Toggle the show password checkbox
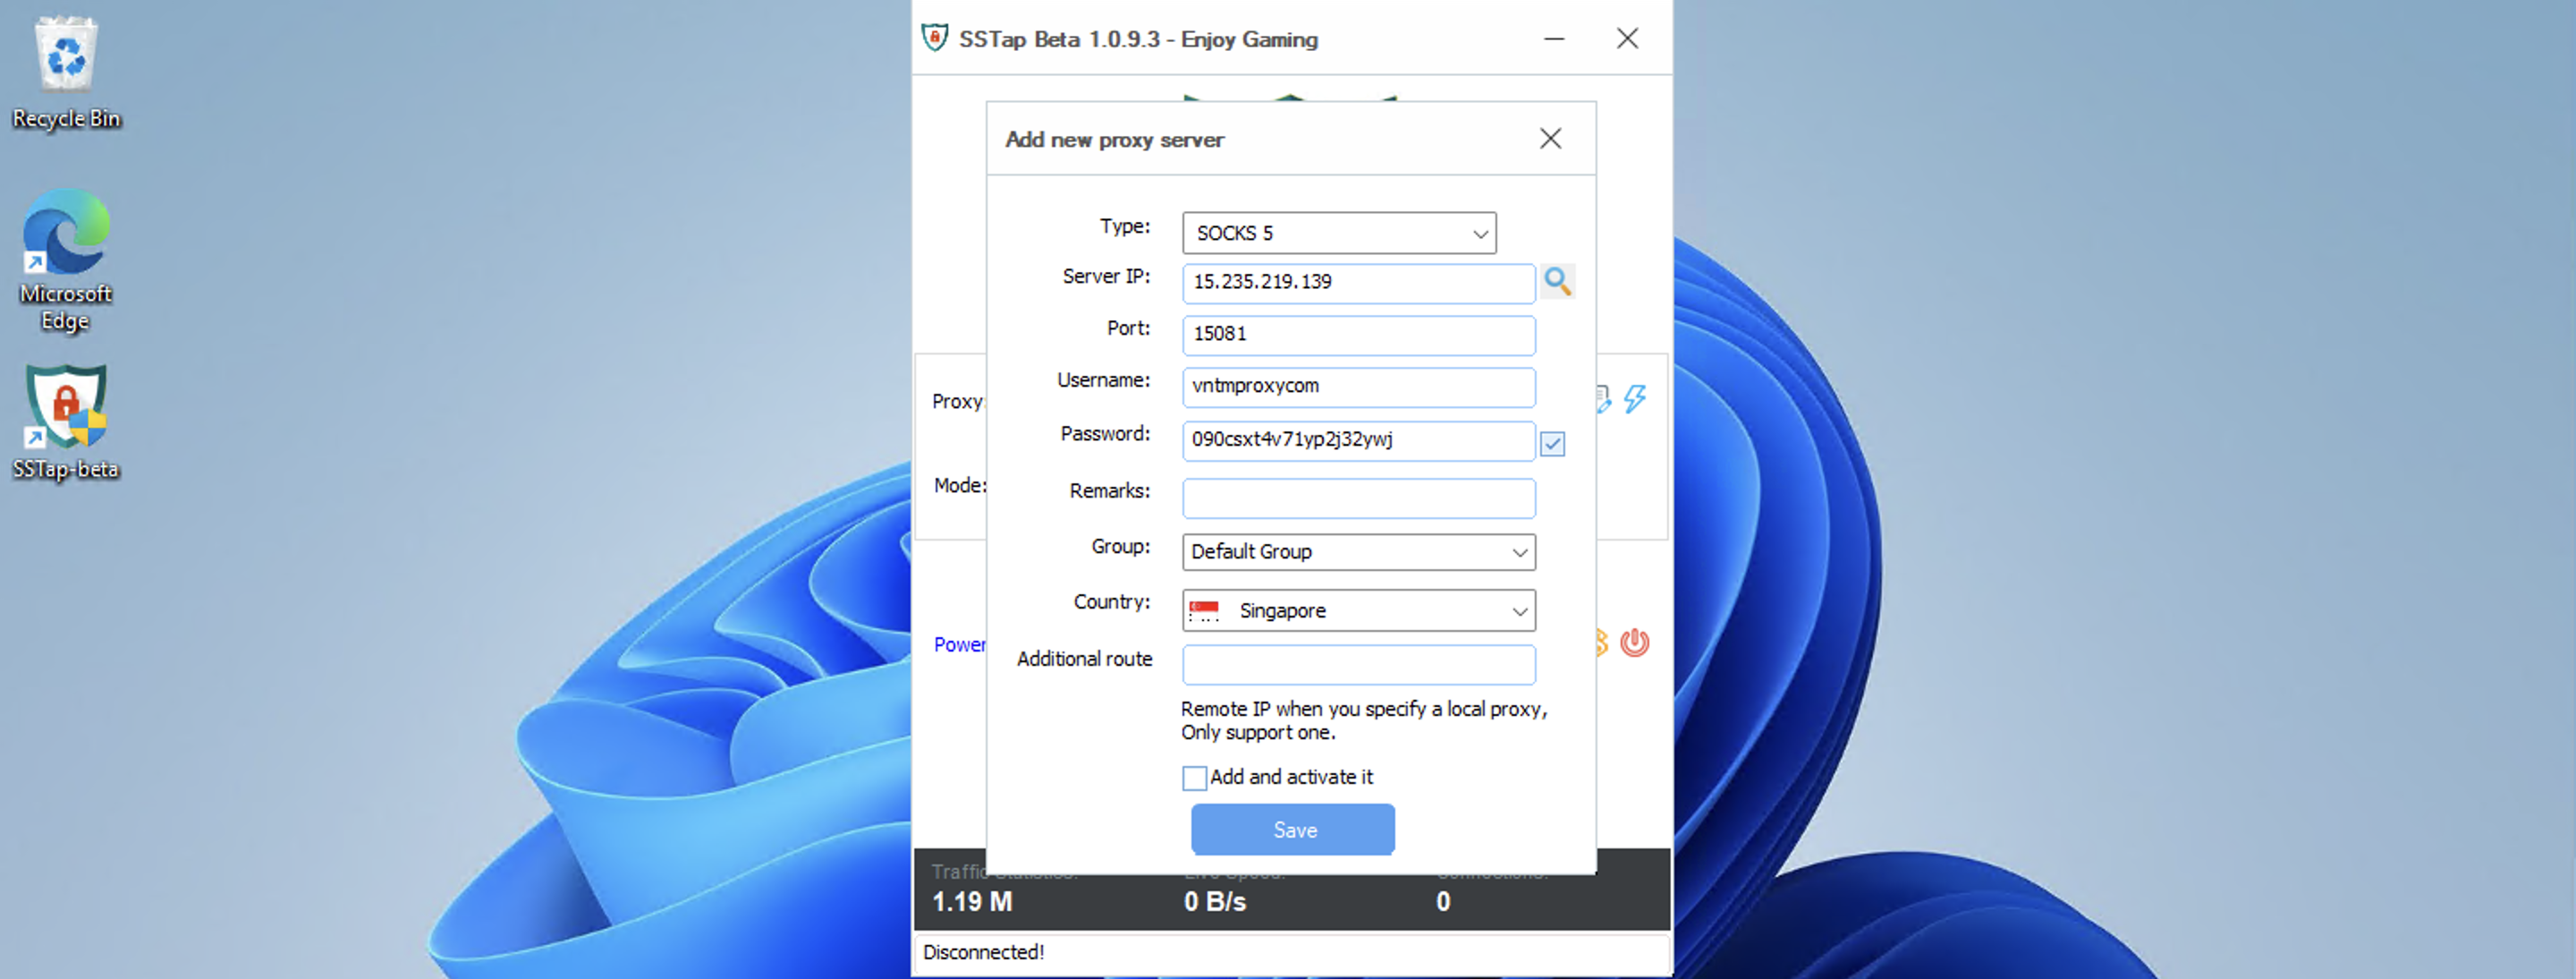The image size is (2576, 979). coord(1552,443)
